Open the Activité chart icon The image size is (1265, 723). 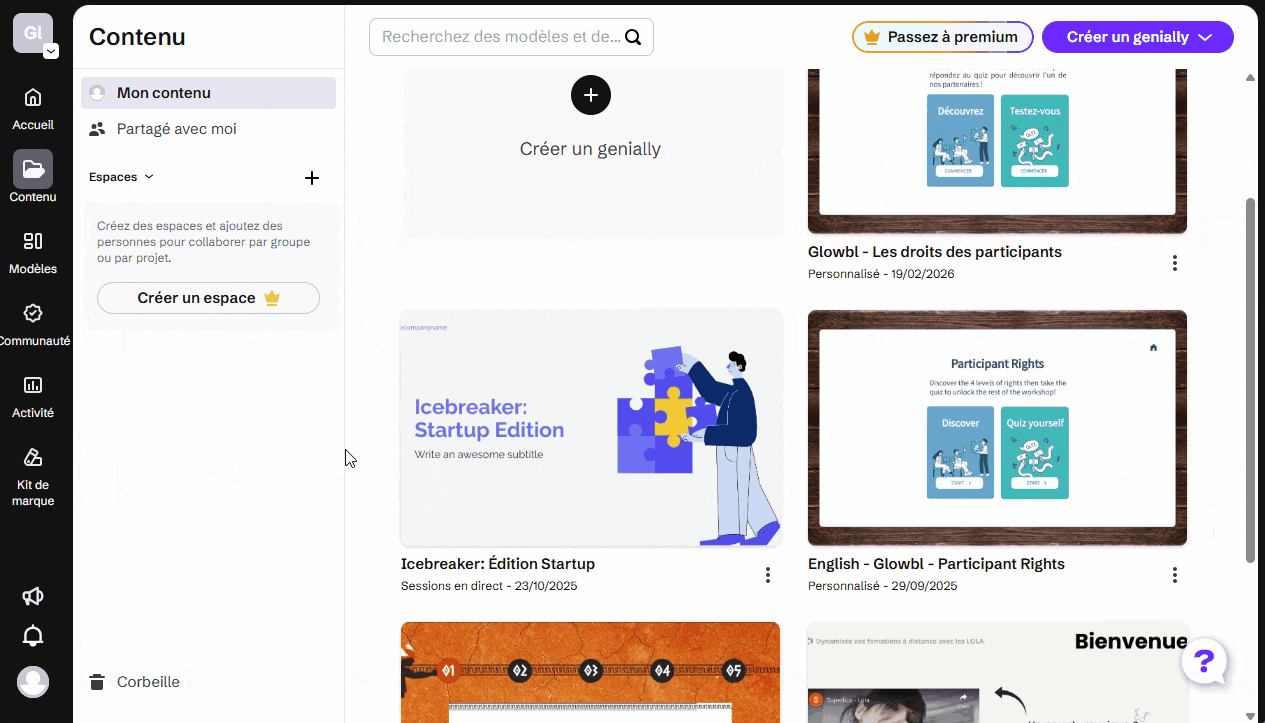pos(33,385)
